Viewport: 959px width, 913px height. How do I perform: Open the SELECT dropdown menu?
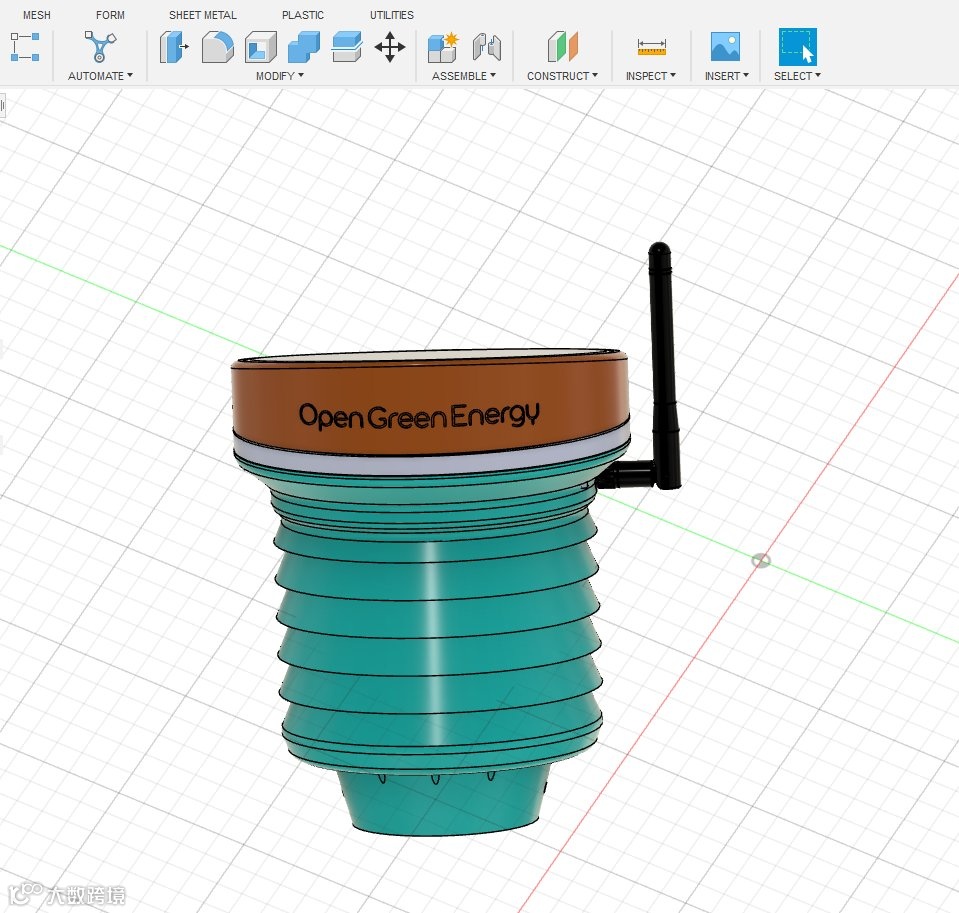pos(797,76)
